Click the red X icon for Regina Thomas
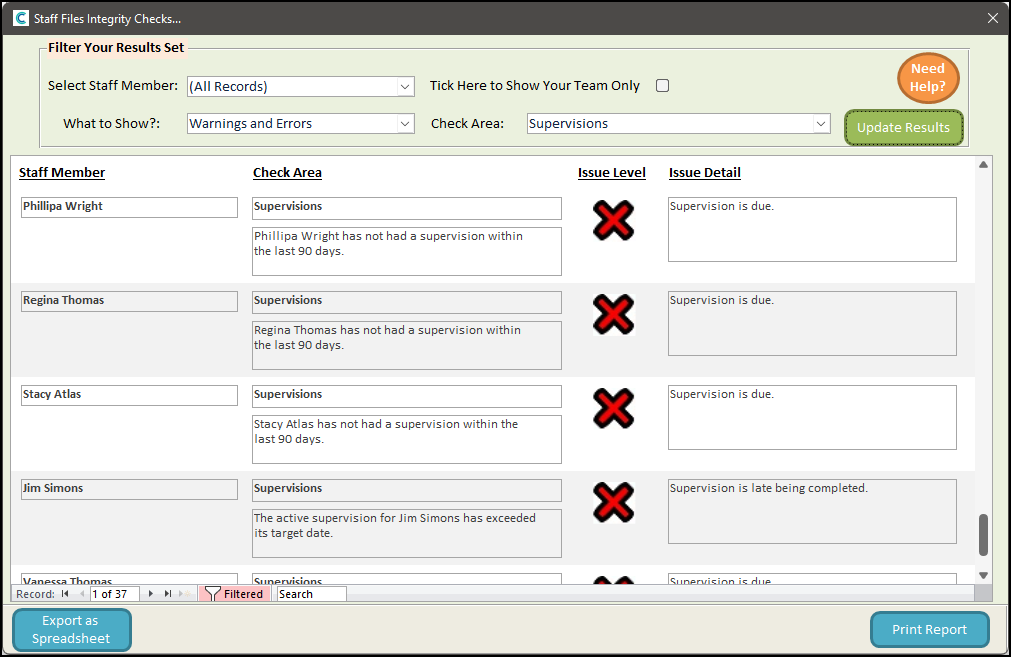 click(x=613, y=314)
